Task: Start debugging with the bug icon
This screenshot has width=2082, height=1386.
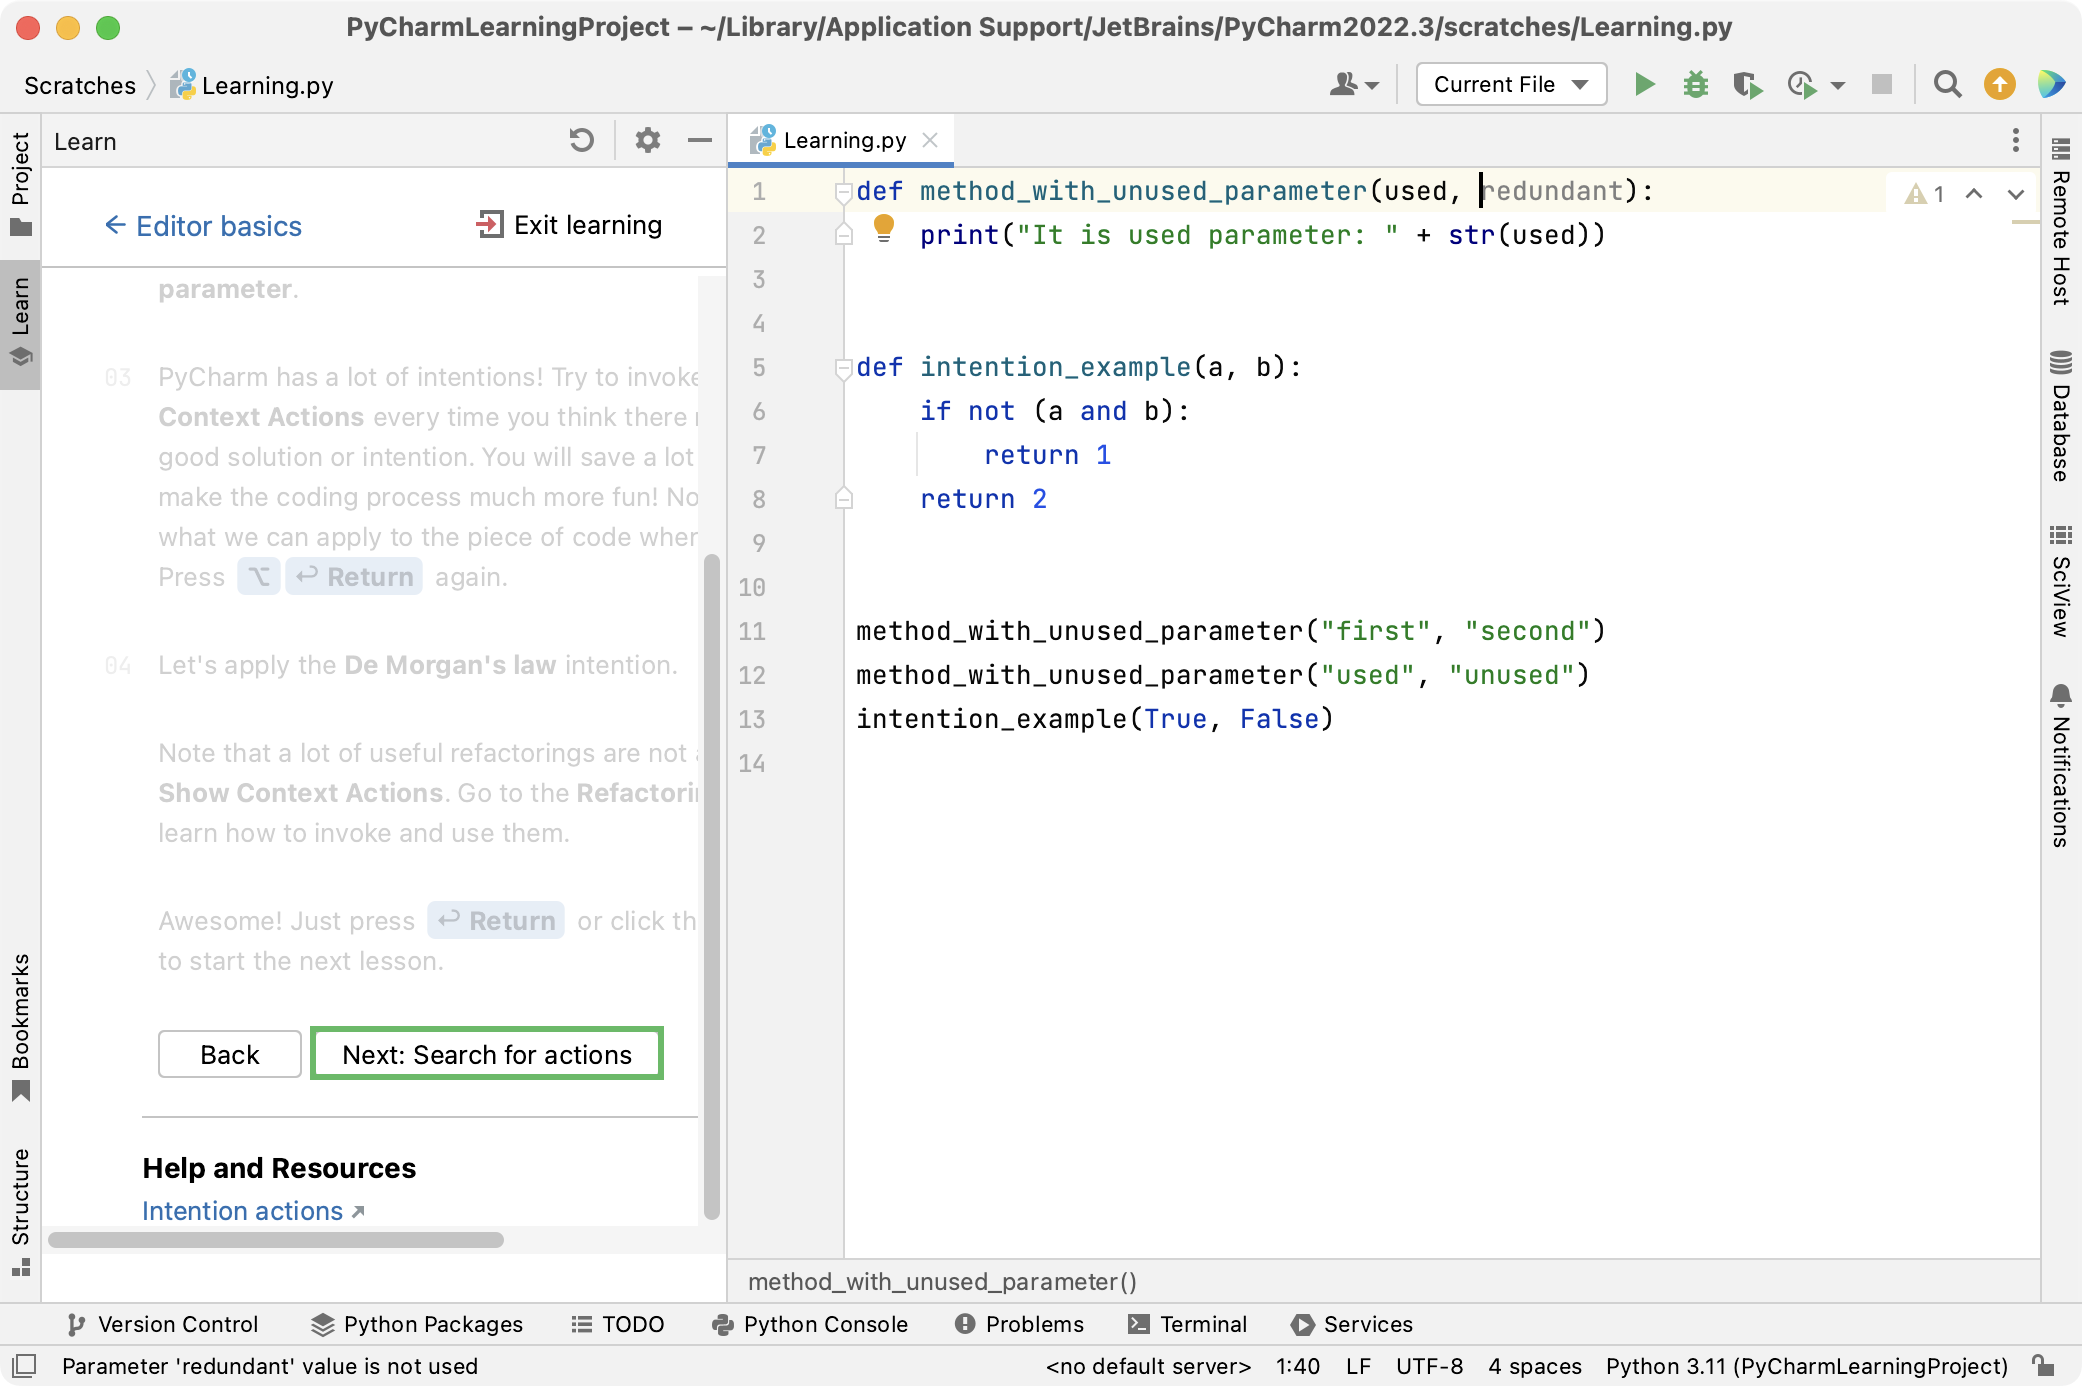Action: coord(1696,85)
